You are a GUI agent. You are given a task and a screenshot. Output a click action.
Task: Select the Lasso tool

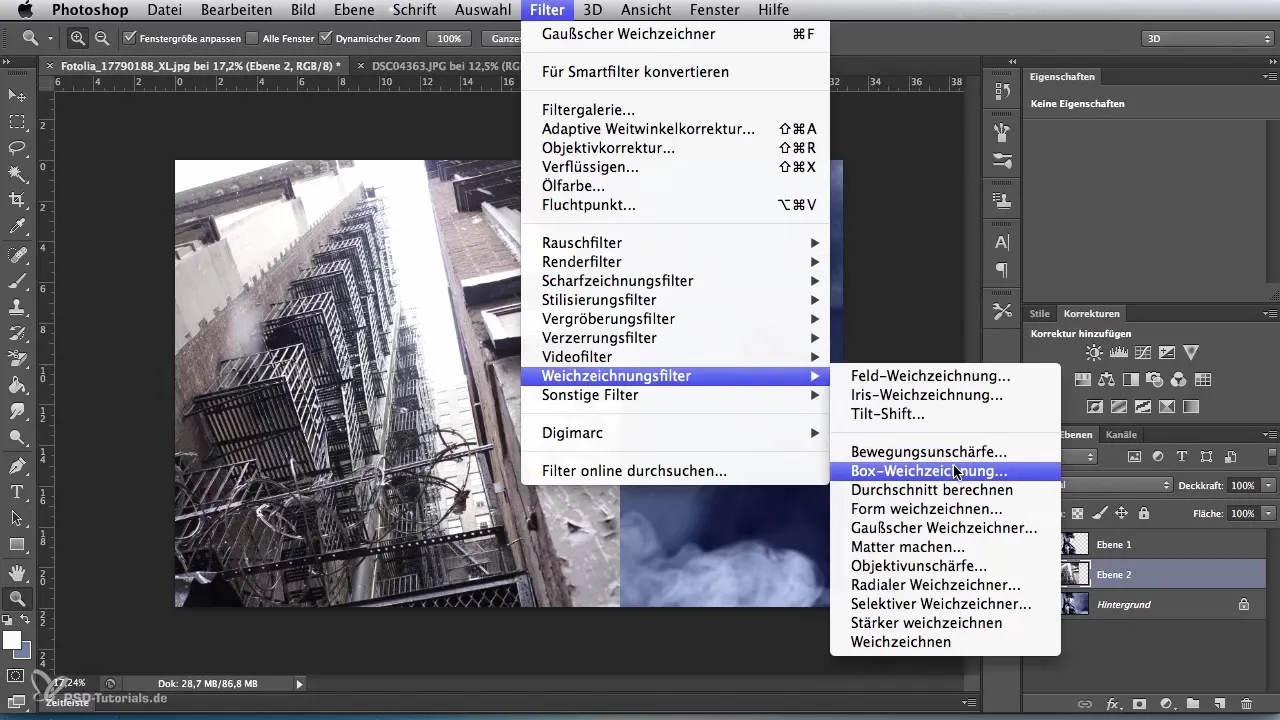coord(17,148)
